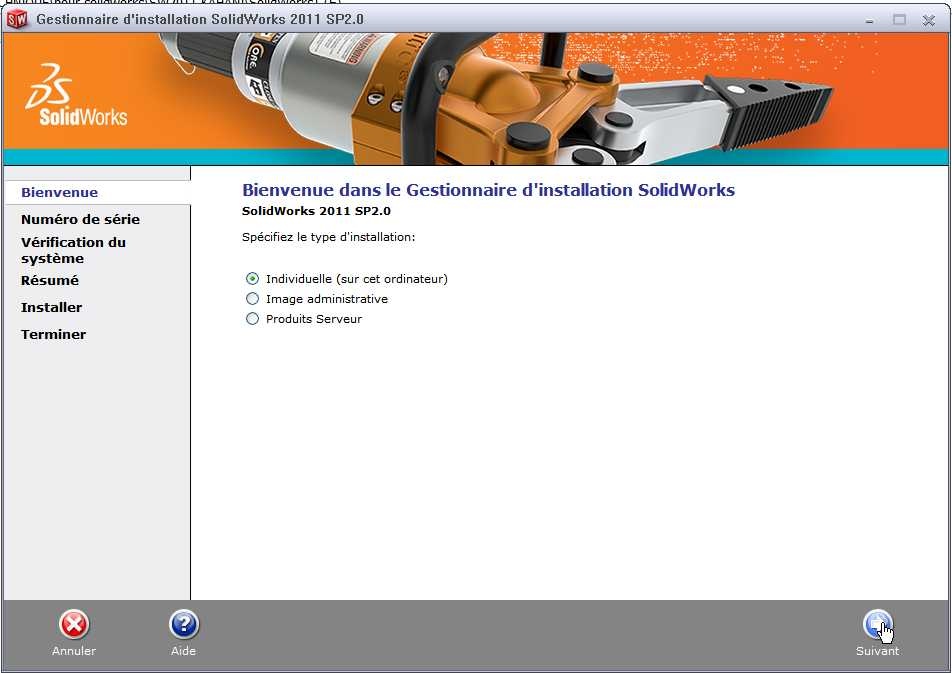Maximize the installation manager window

click(x=899, y=20)
